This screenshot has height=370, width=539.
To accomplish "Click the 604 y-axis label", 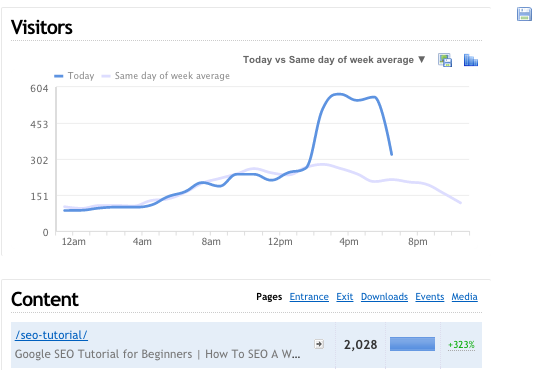I will (39, 89).
